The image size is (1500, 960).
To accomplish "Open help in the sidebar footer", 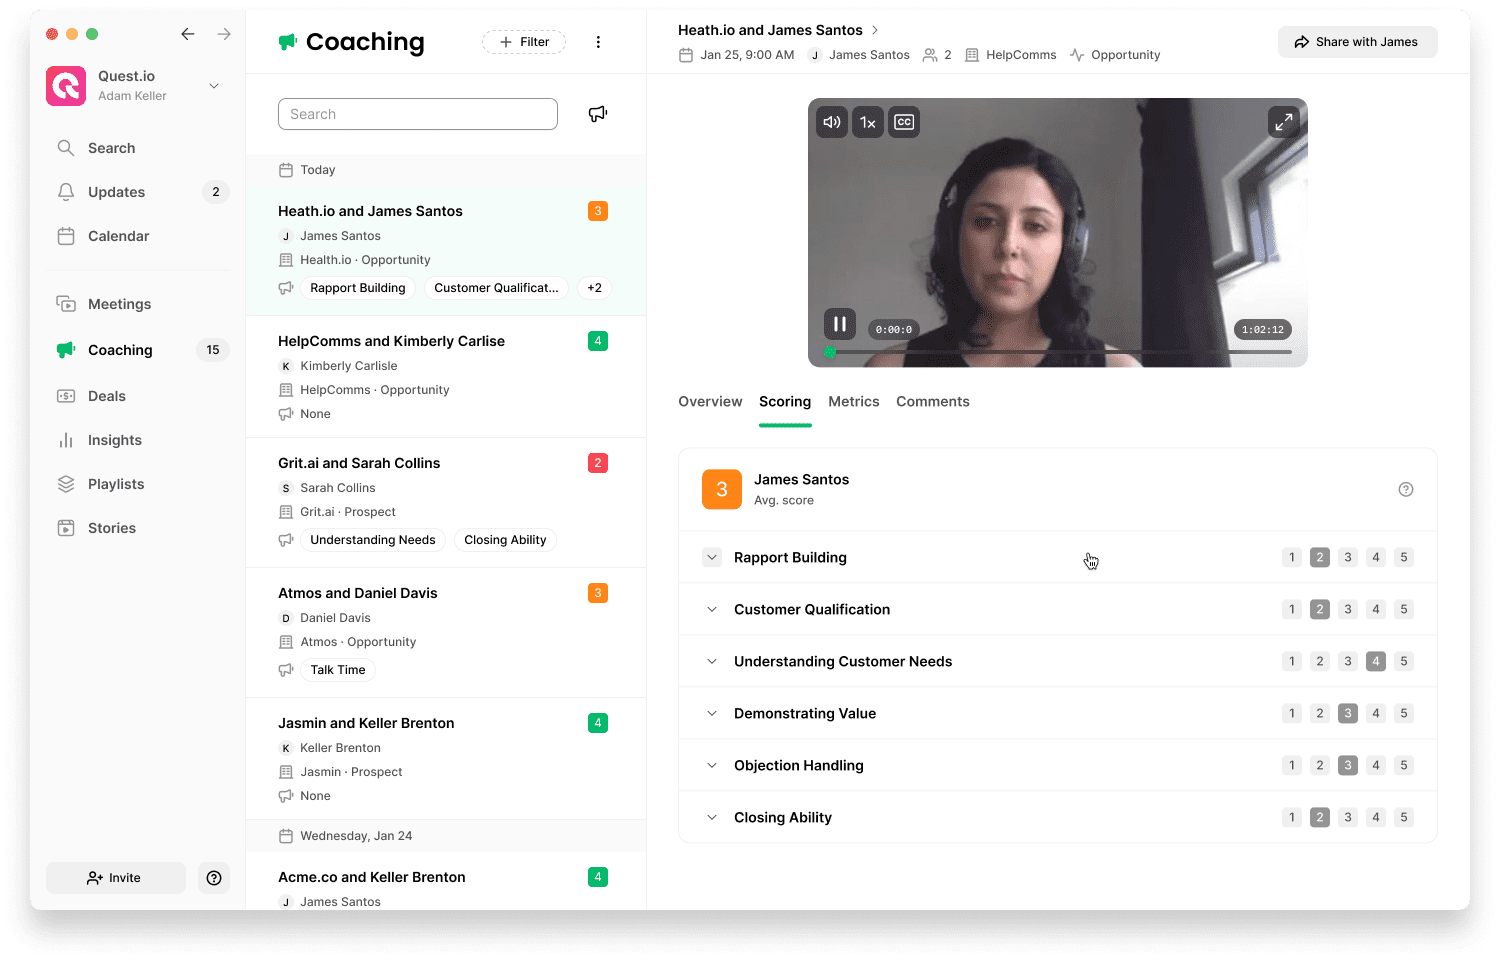I will coord(214,878).
